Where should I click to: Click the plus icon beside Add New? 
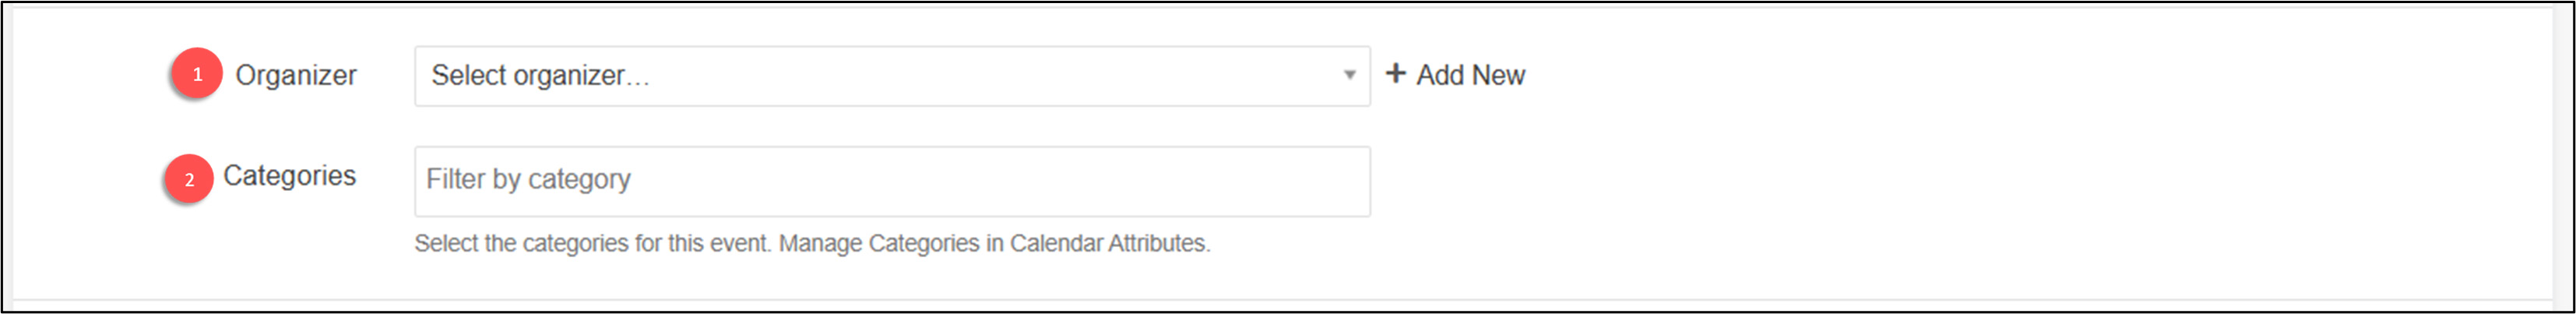click(x=1395, y=73)
